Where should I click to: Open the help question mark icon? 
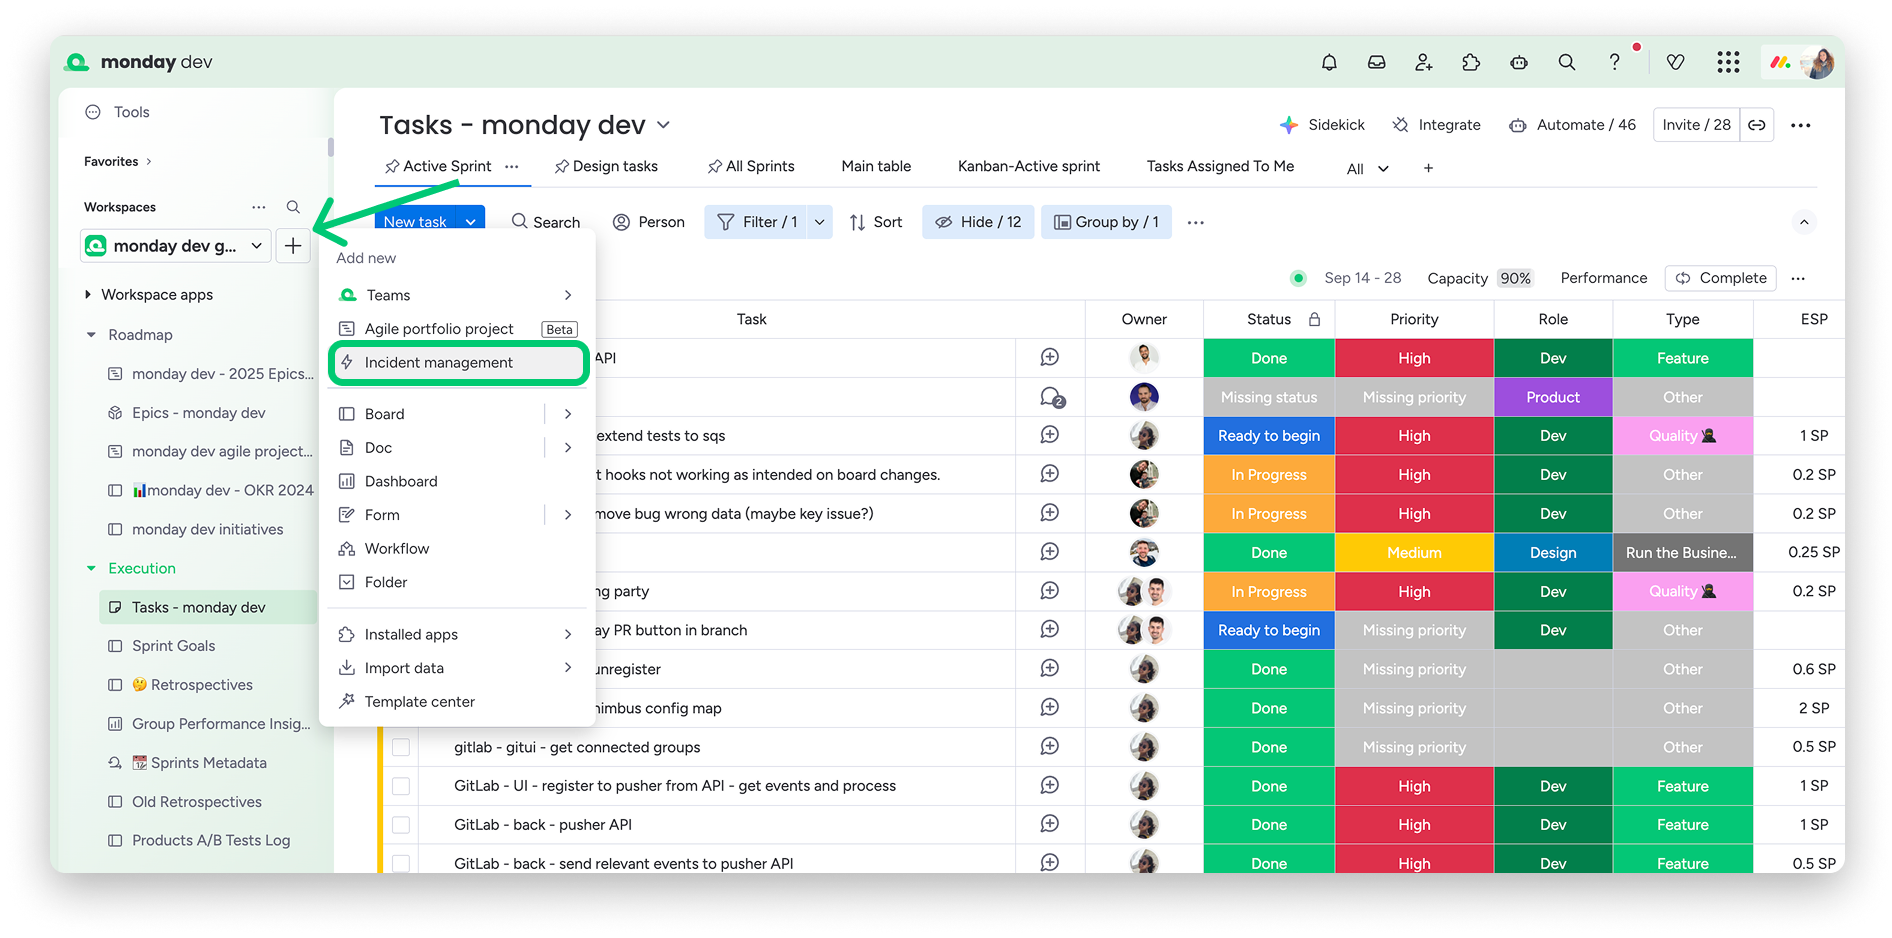click(x=1614, y=62)
